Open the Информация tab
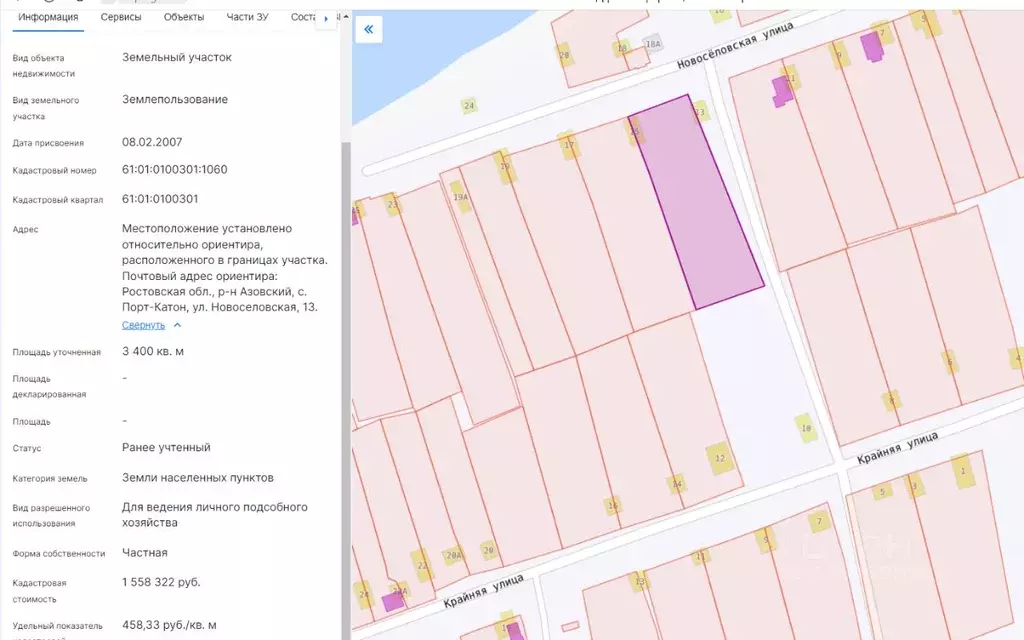 (x=48, y=17)
